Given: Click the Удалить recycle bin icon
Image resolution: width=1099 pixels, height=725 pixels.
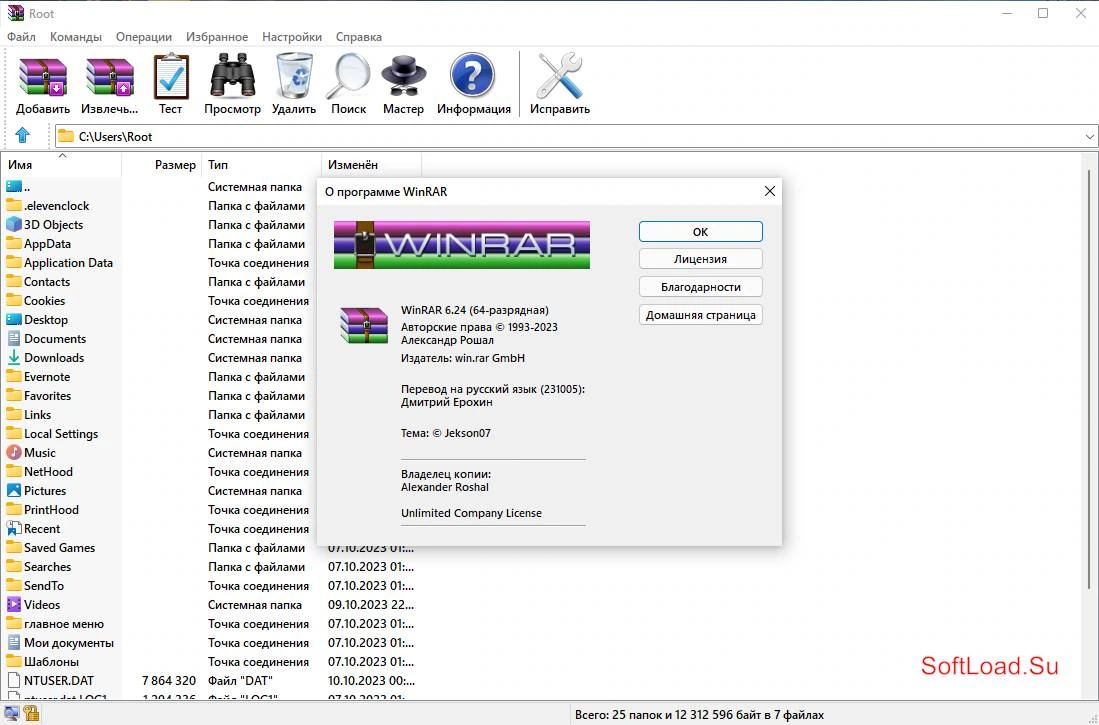Looking at the screenshot, I should [x=294, y=76].
